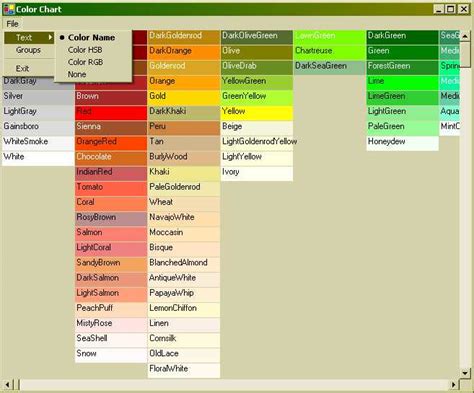Click the BurlyWood swatch
Screen dimensions: 474x393
coord(184,157)
